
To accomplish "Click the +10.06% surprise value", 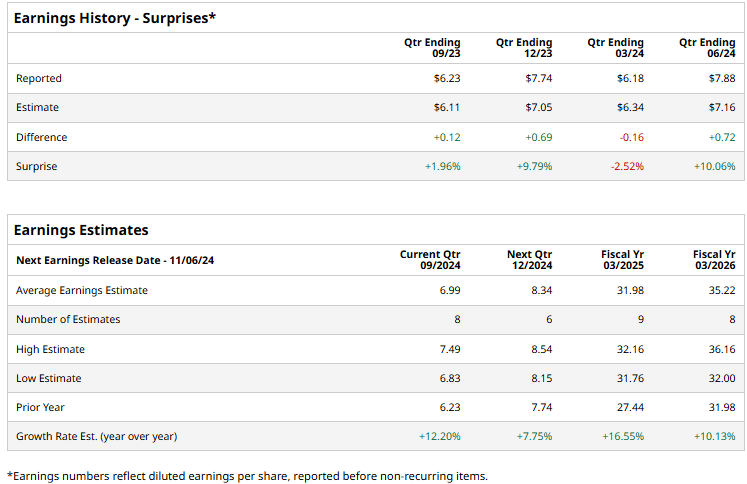I will pos(714,166).
